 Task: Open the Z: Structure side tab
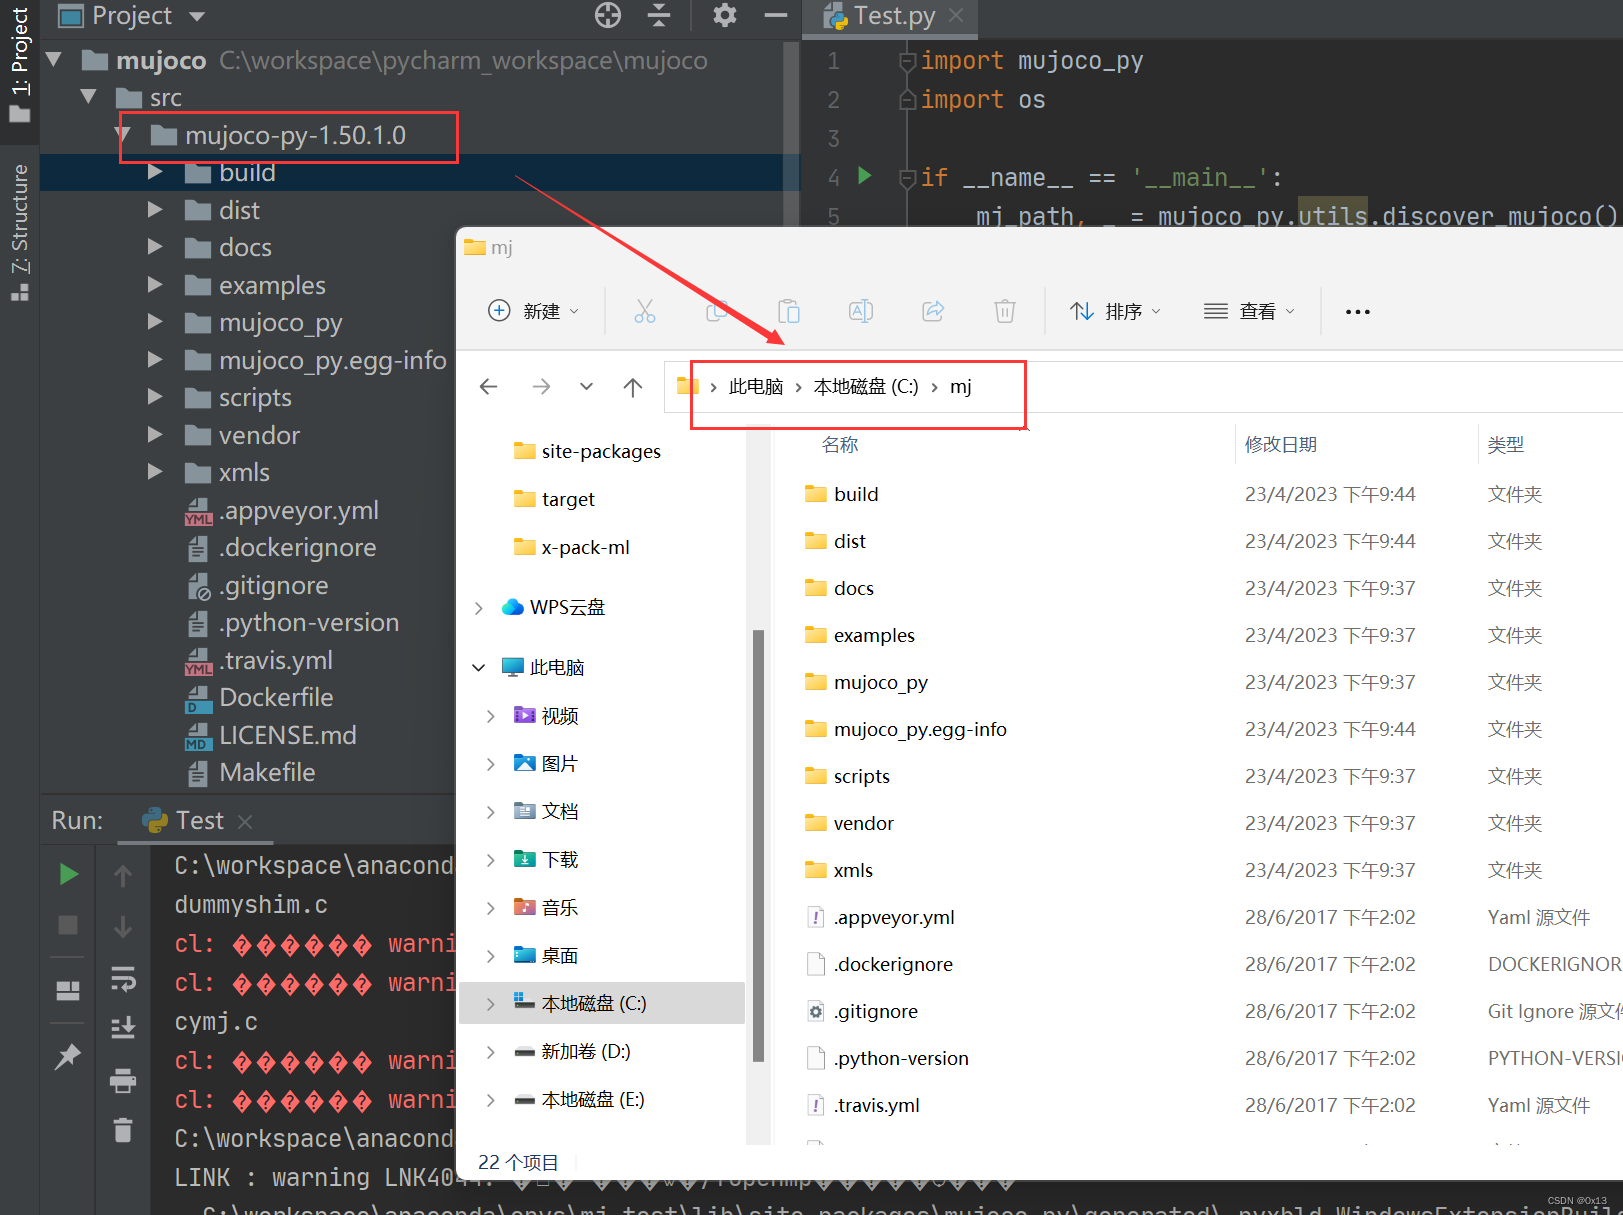(x=19, y=232)
